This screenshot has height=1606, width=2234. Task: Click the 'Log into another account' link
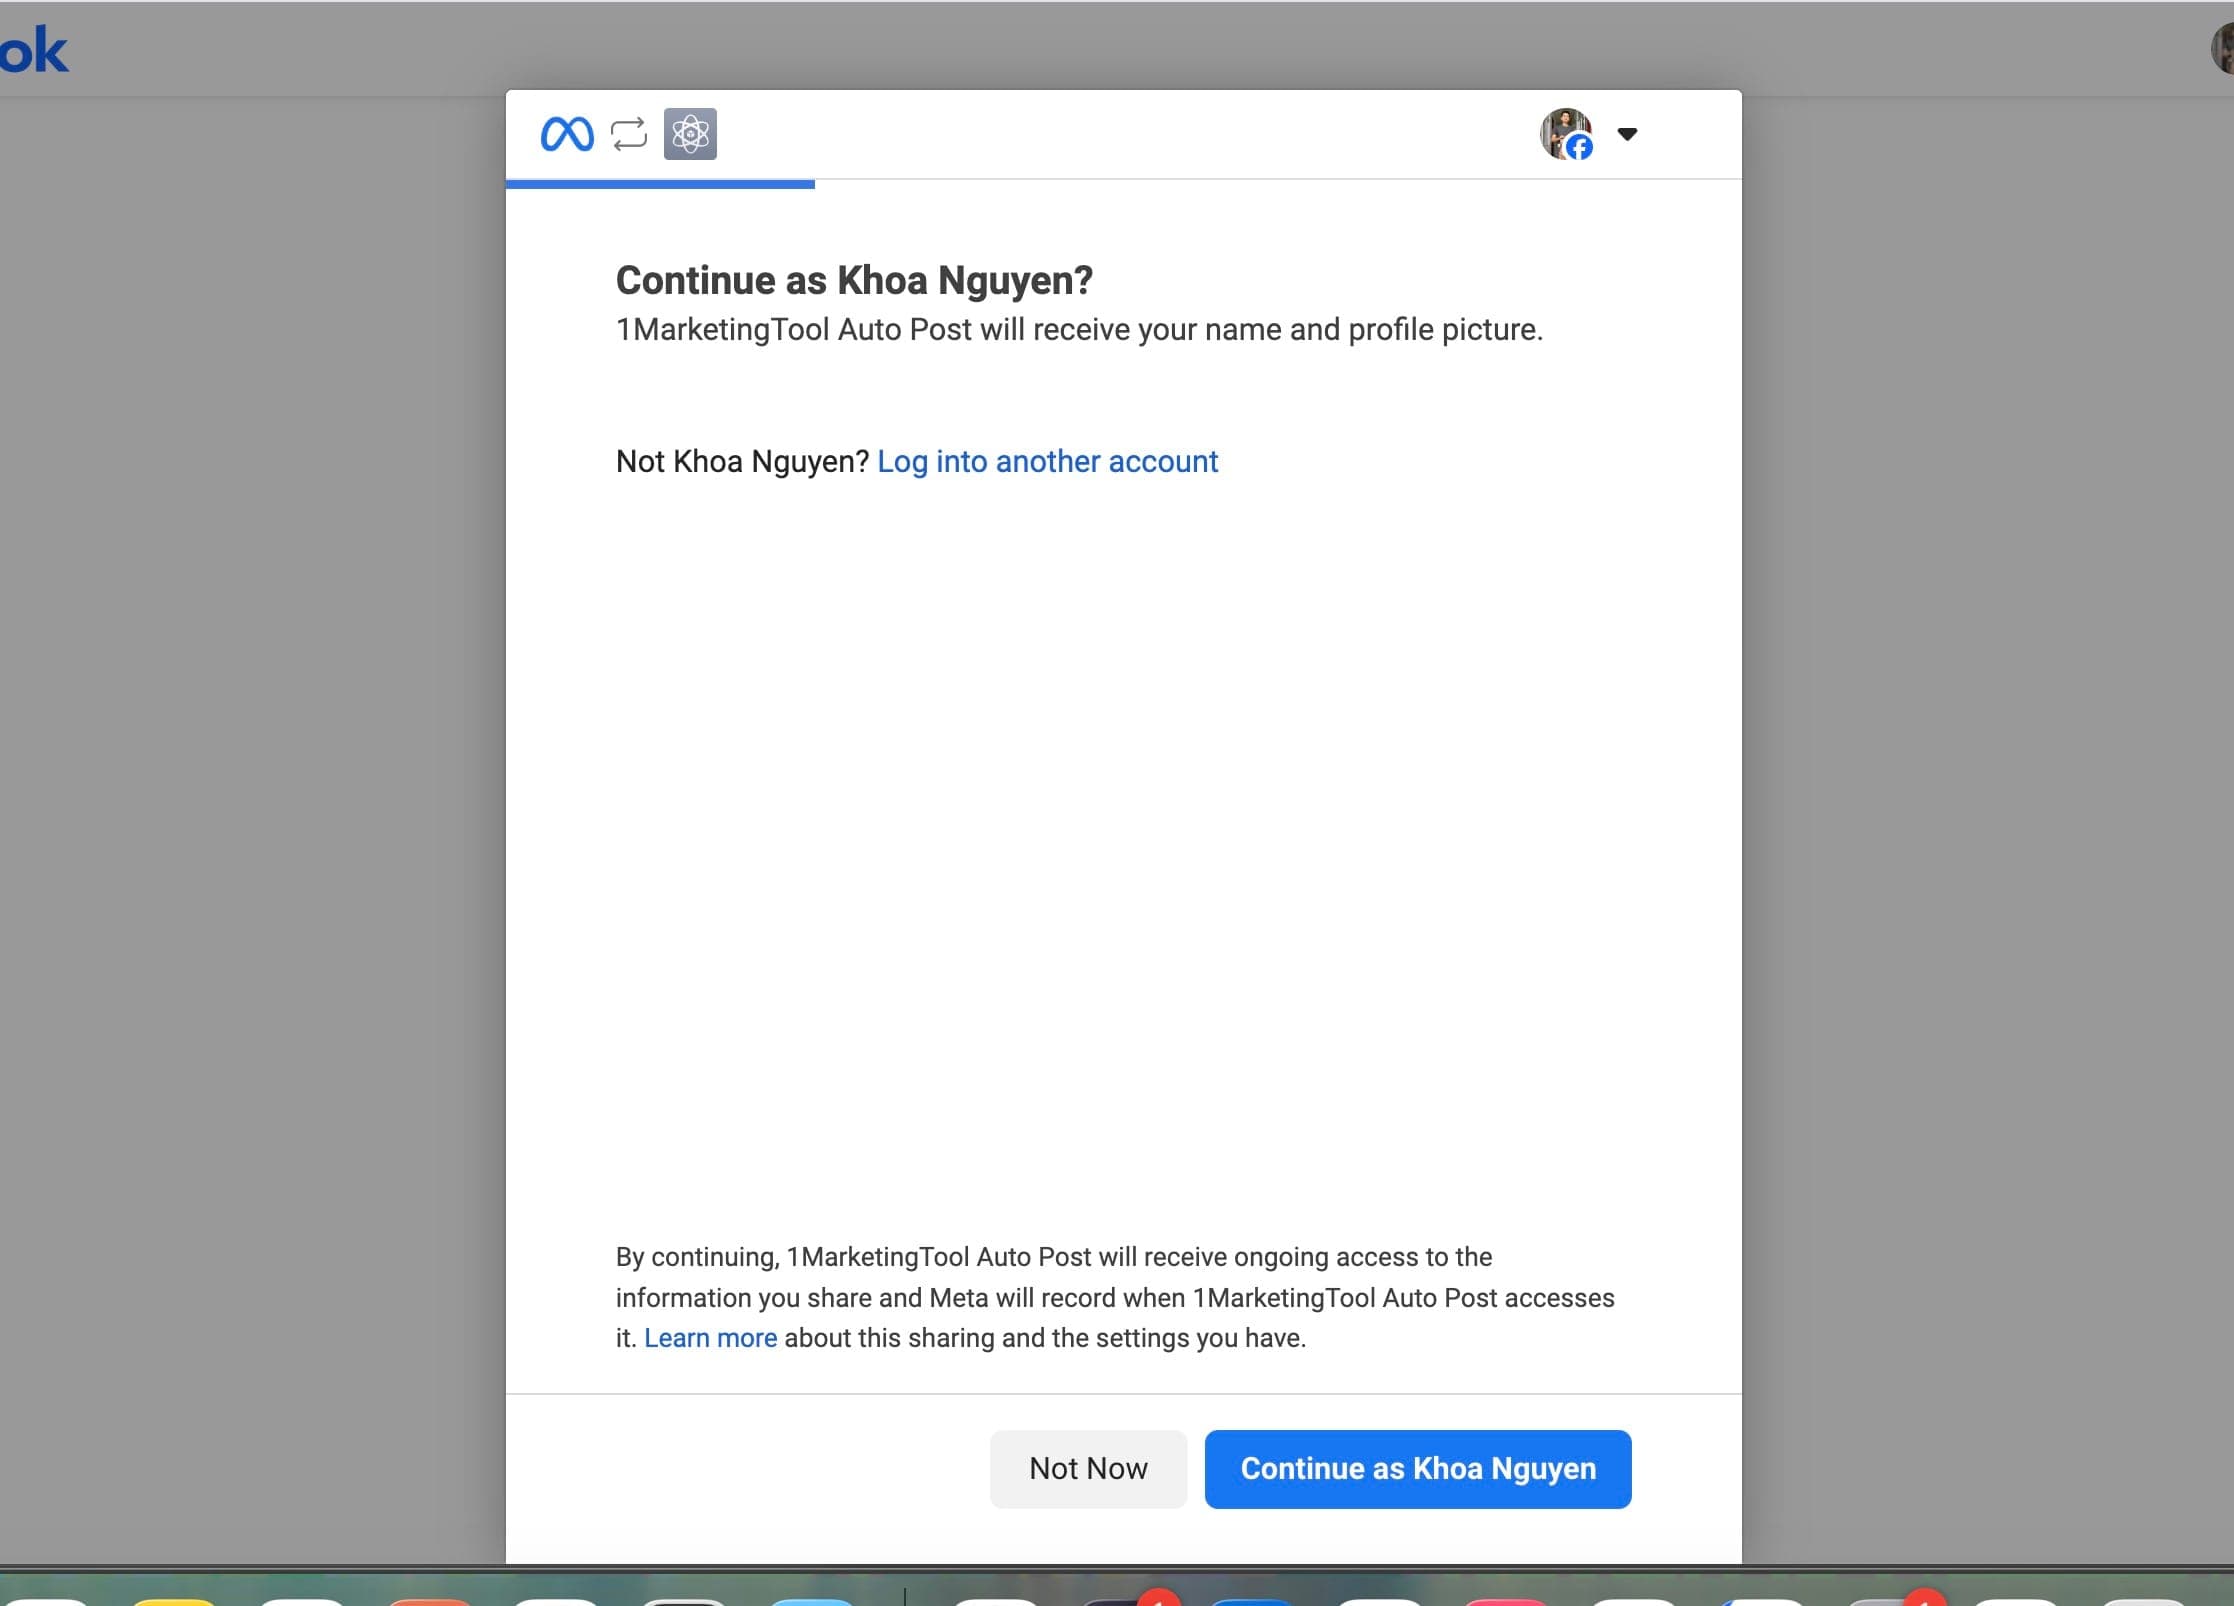(x=1047, y=461)
